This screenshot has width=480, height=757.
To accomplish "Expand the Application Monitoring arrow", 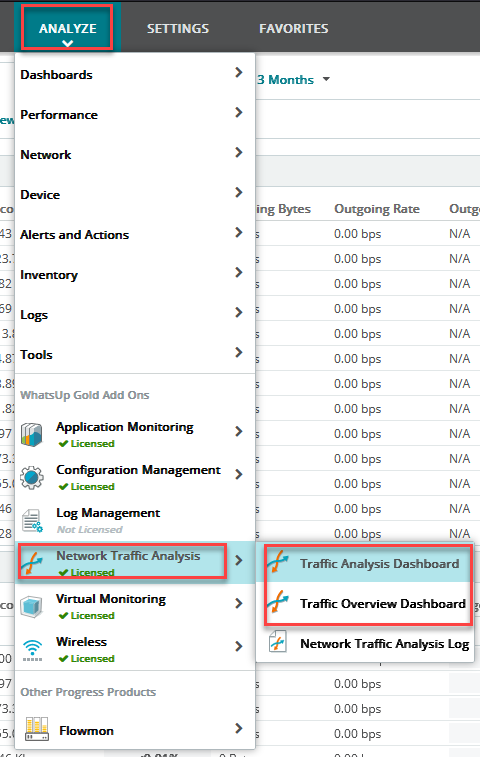I will coord(239,432).
